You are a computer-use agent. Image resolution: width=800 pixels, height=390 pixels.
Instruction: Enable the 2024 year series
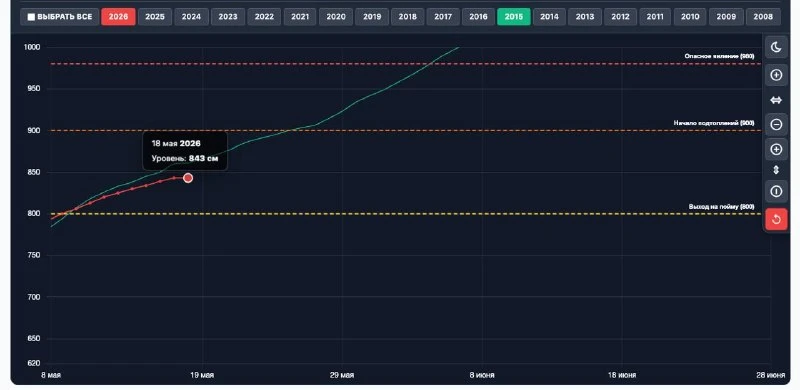pyautogui.click(x=191, y=17)
